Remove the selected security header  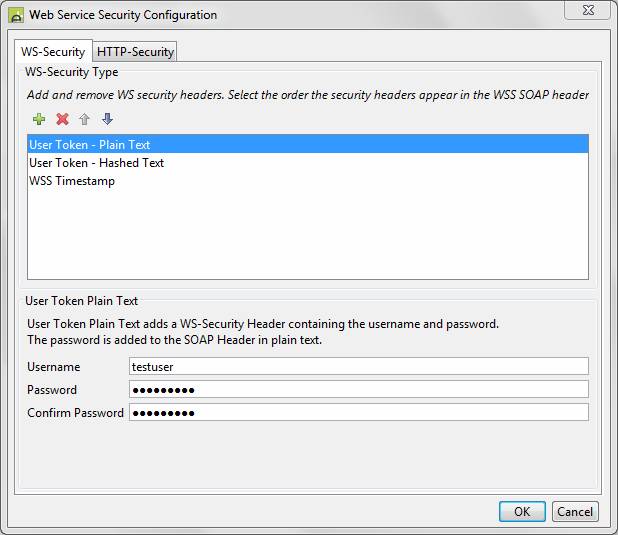pyautogui.click(x=62, y=119)
